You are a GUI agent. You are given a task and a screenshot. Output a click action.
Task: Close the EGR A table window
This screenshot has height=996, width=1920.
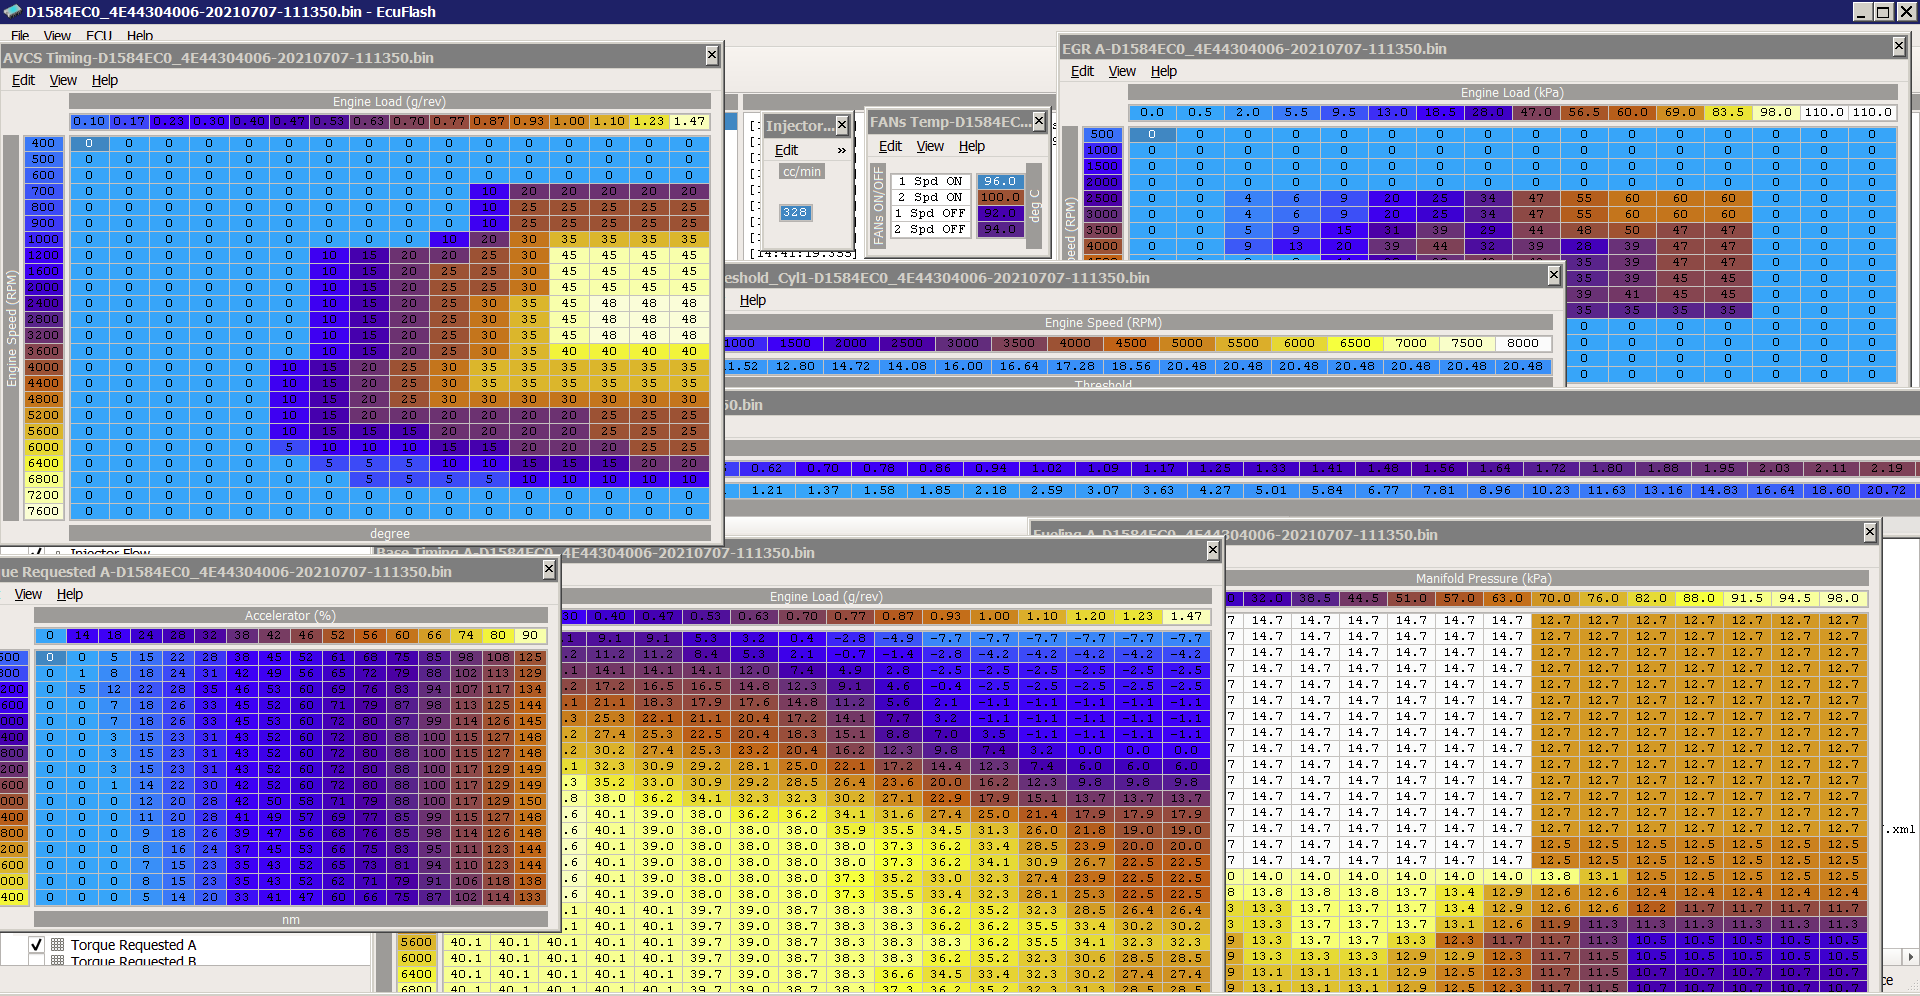(x=1899, y=47)
